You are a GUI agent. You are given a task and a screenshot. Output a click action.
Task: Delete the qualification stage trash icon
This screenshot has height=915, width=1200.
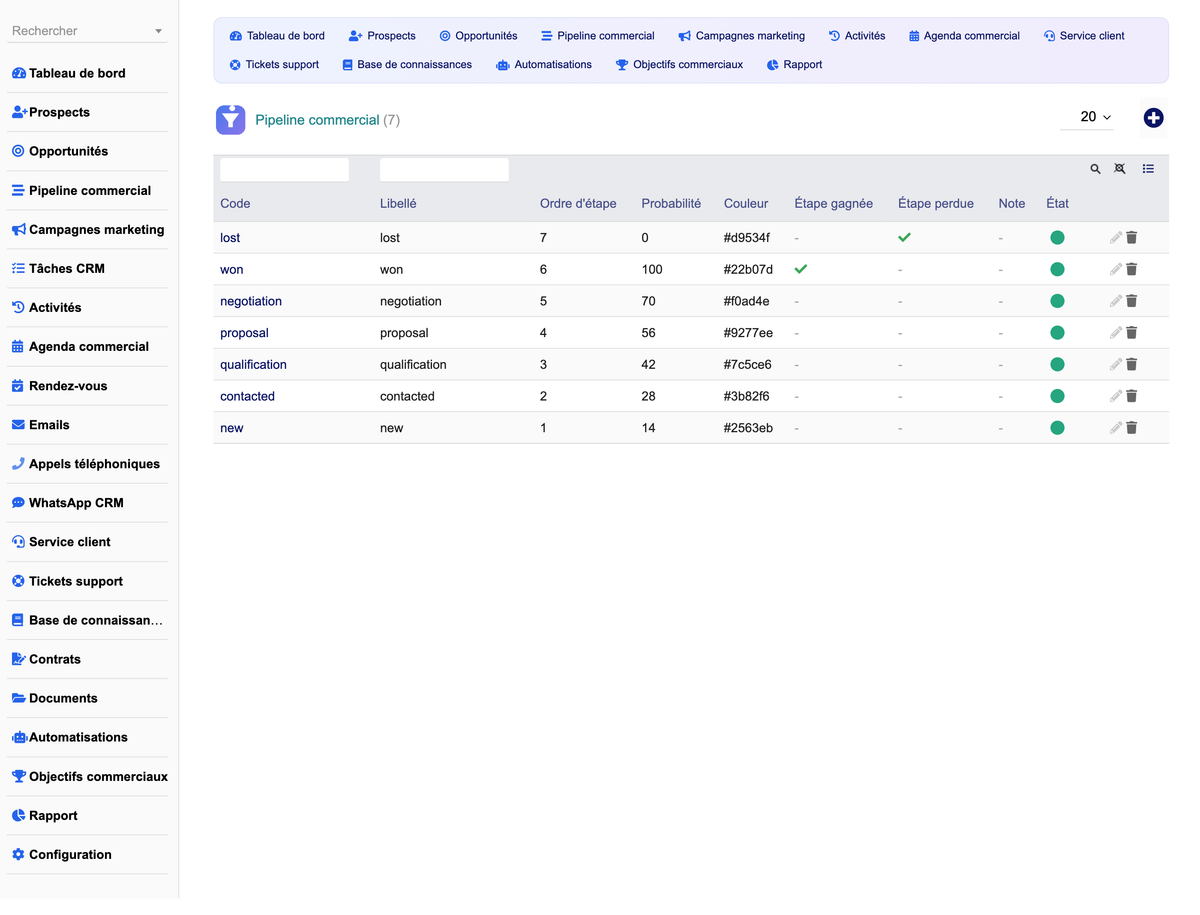[1132, 365]
